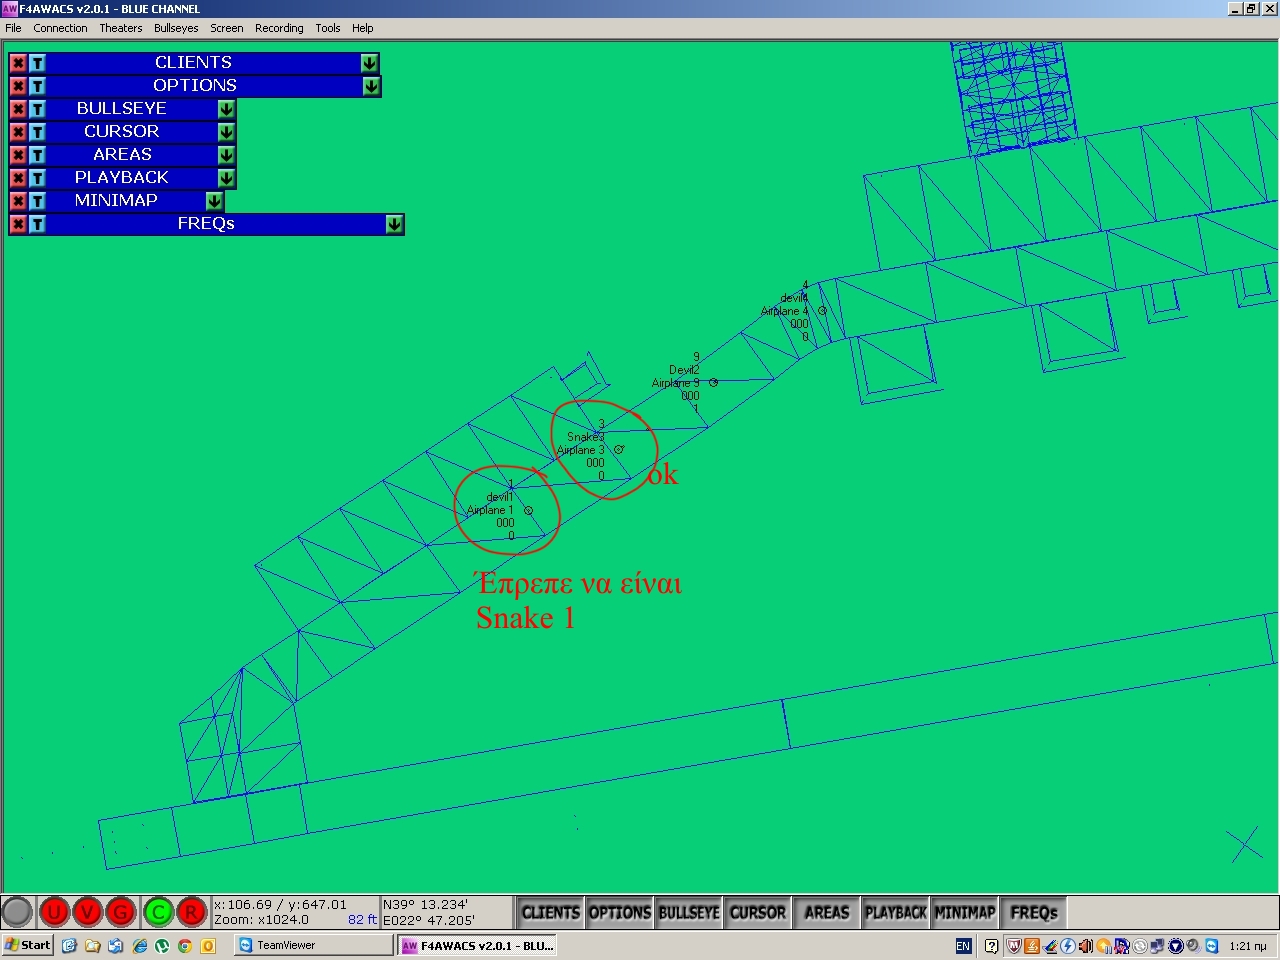Expand the MINIMAP panel down arrow
1280x960 pixels.
(x=214, y=201)
